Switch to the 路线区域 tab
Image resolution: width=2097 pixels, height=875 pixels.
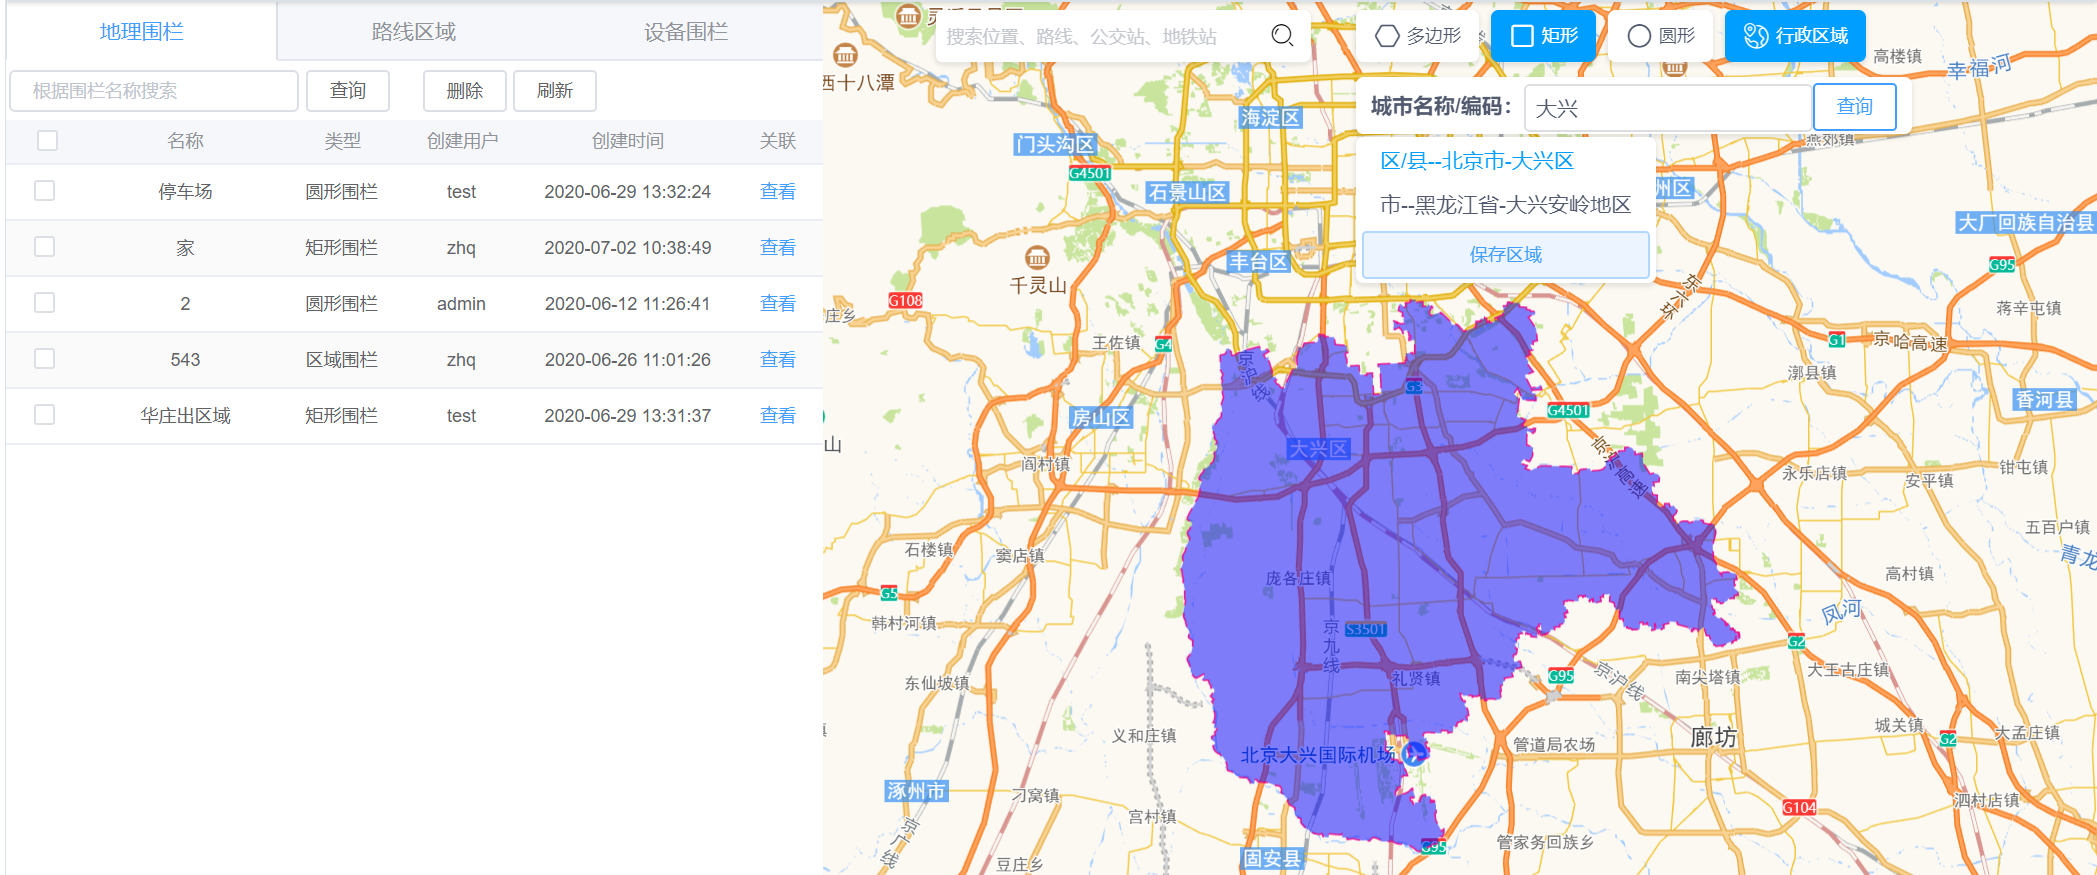pyautogui.click(x=413, y=32)
